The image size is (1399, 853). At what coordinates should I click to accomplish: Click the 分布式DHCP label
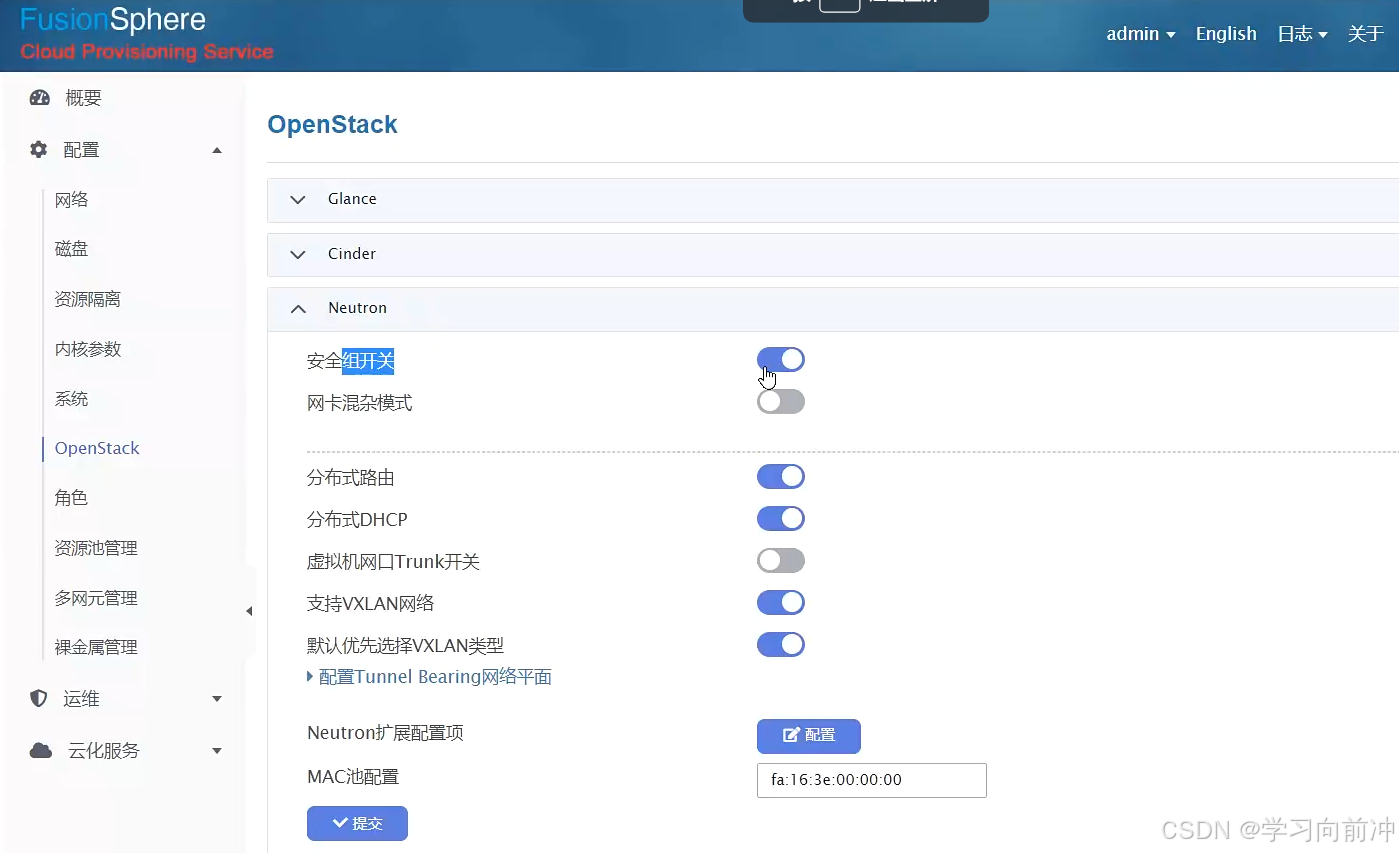click(357, 520)
